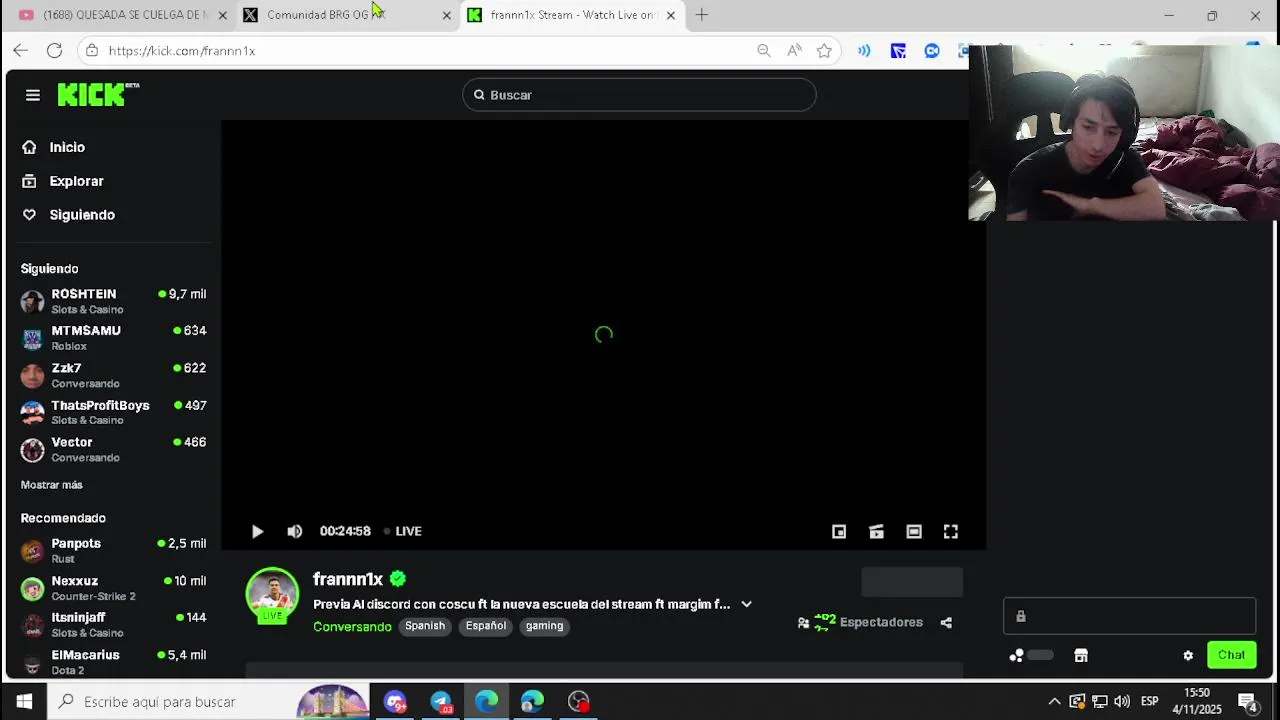Image resolution: width=1280 pixels, height=720 pixels.
Task: Add page to favorites star
Action: (x=824, y=50)
